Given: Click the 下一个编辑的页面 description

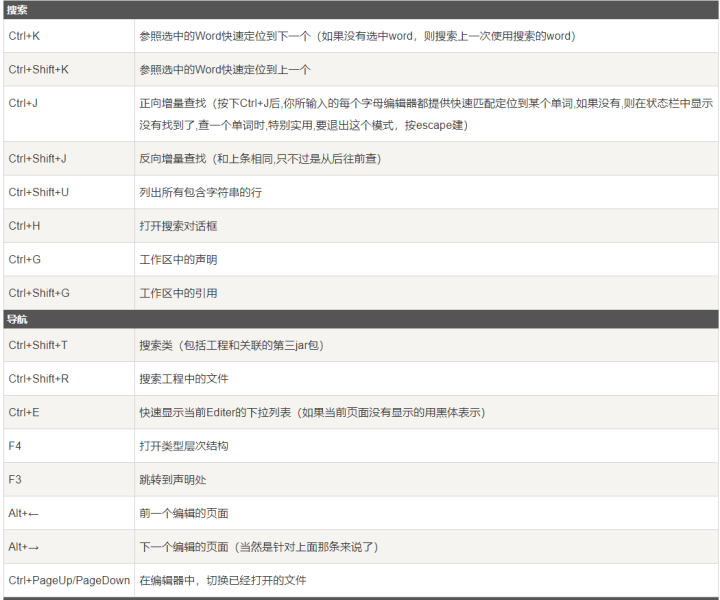Looking at the screenshot, I should pos(259,547).
